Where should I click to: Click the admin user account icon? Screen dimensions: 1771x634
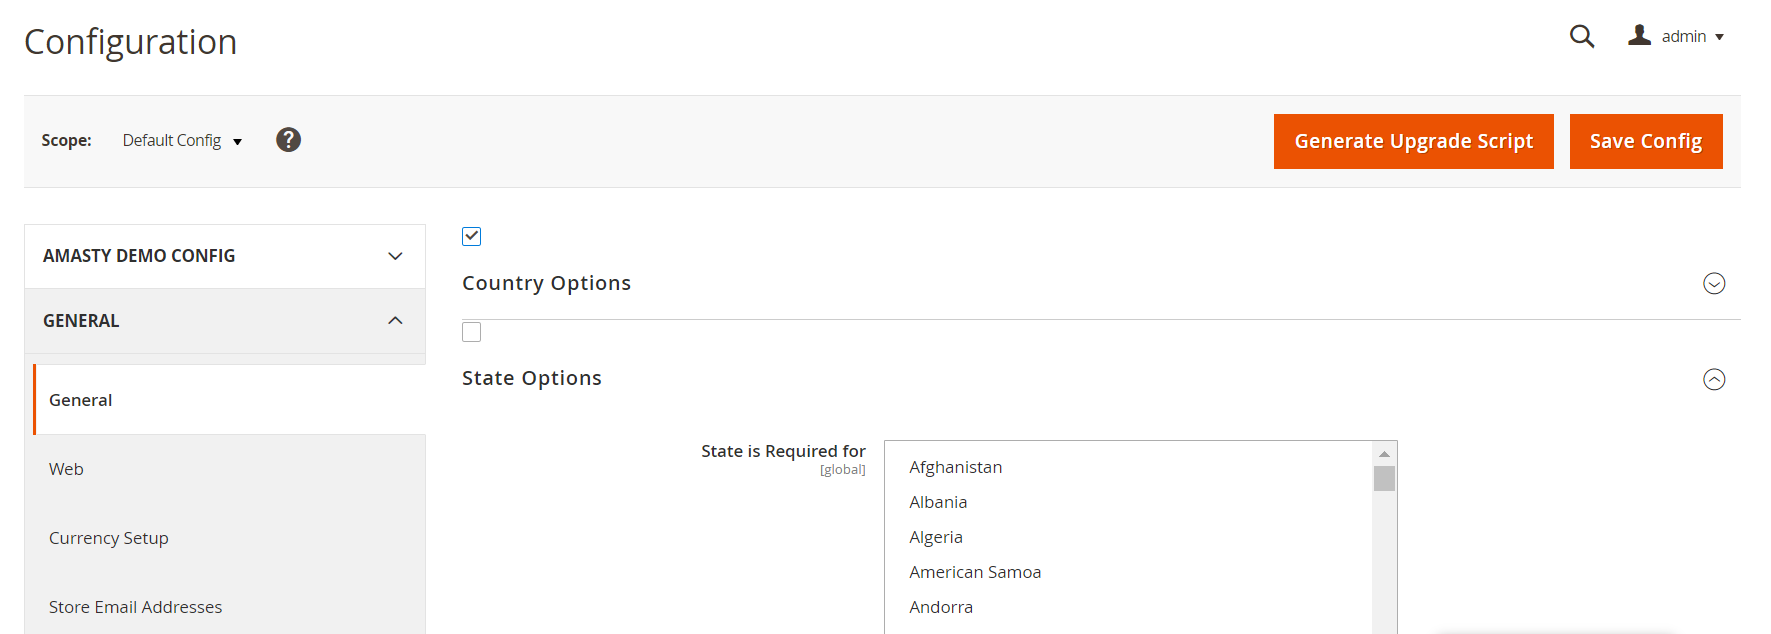click(1639, 36)
